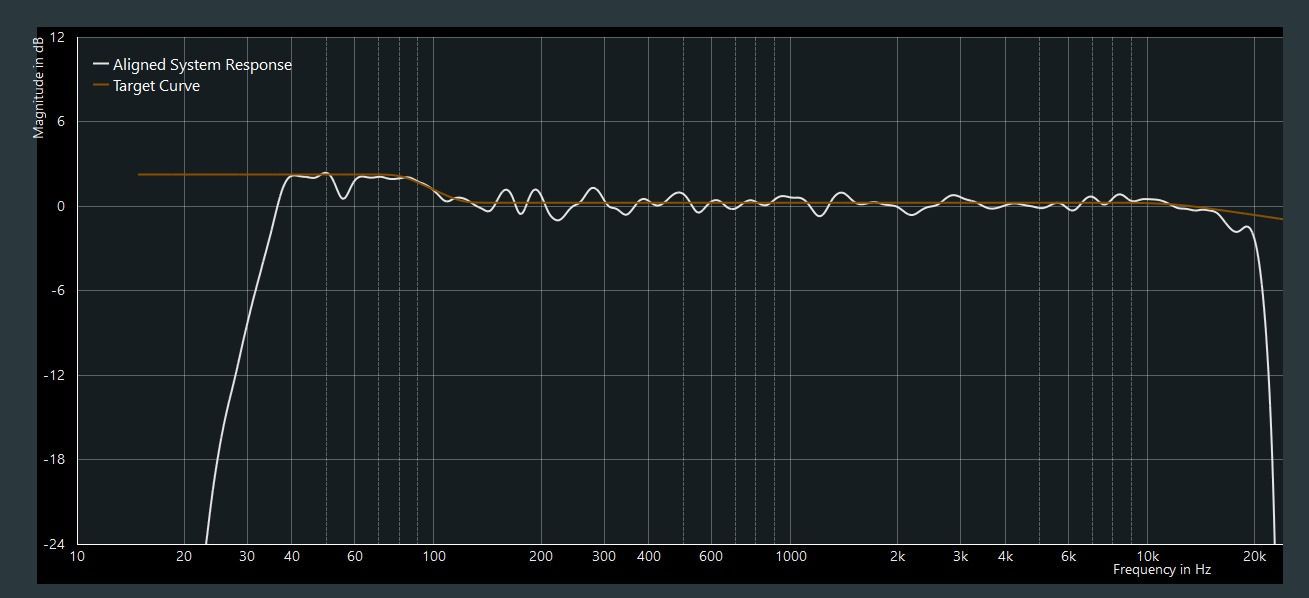Click the white legend line swatch
Screen dimensions: 1309x598
[x=101, y=64]
